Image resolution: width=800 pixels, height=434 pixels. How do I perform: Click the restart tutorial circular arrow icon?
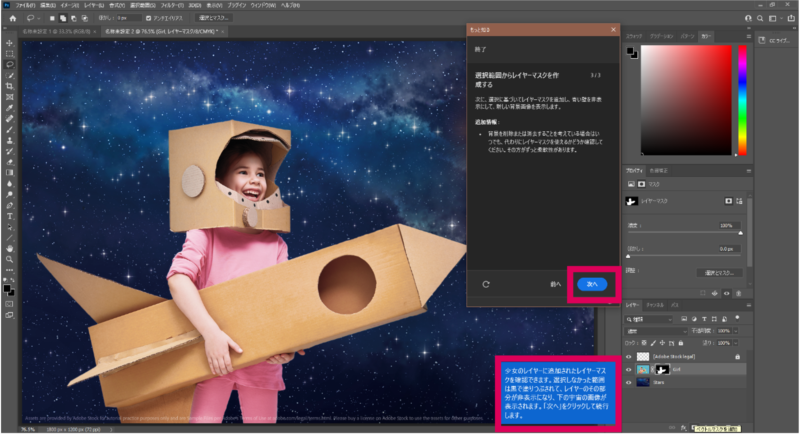(485, 284)
